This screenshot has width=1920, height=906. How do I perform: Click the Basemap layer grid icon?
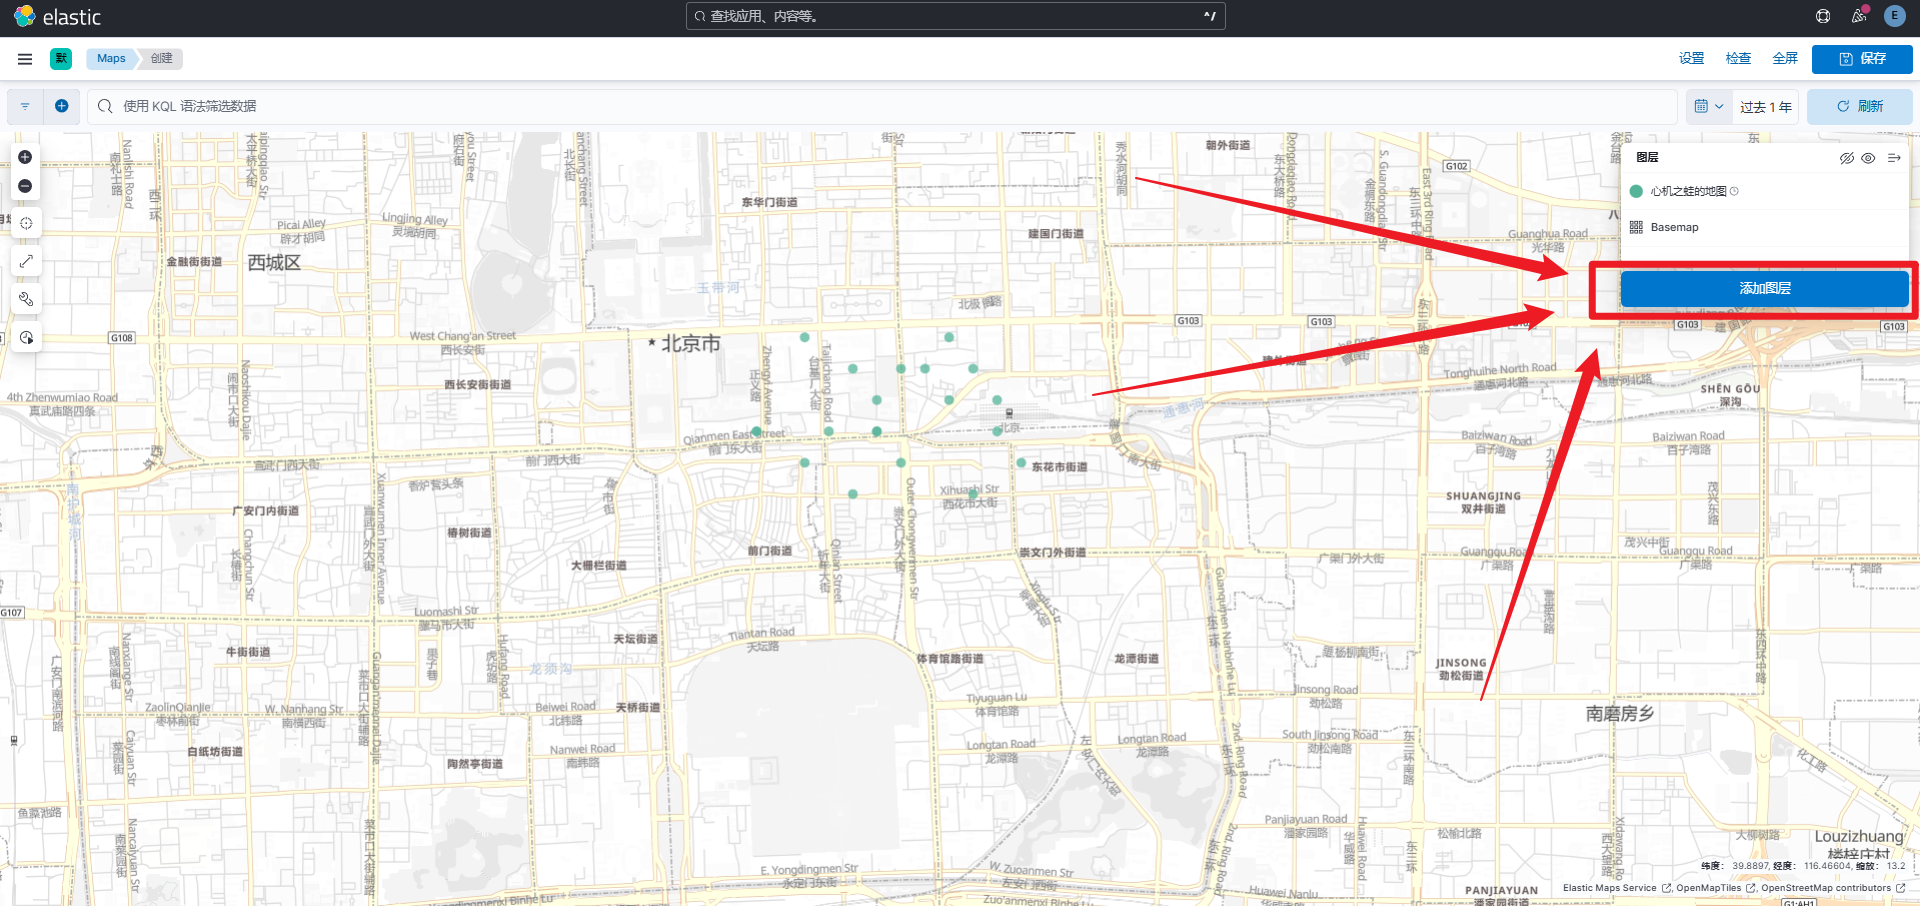point(1636,227)
